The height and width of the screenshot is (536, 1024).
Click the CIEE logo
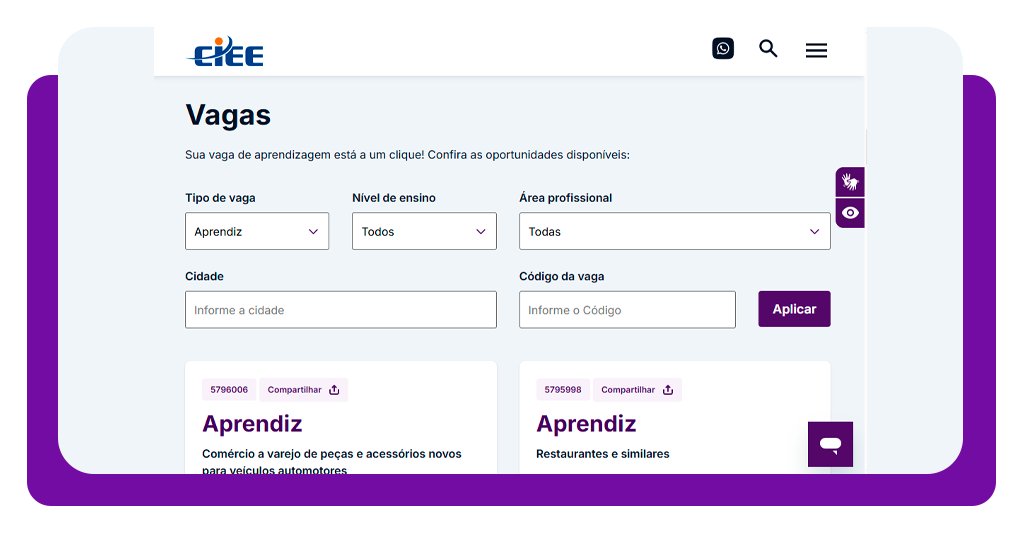point(225,51)
